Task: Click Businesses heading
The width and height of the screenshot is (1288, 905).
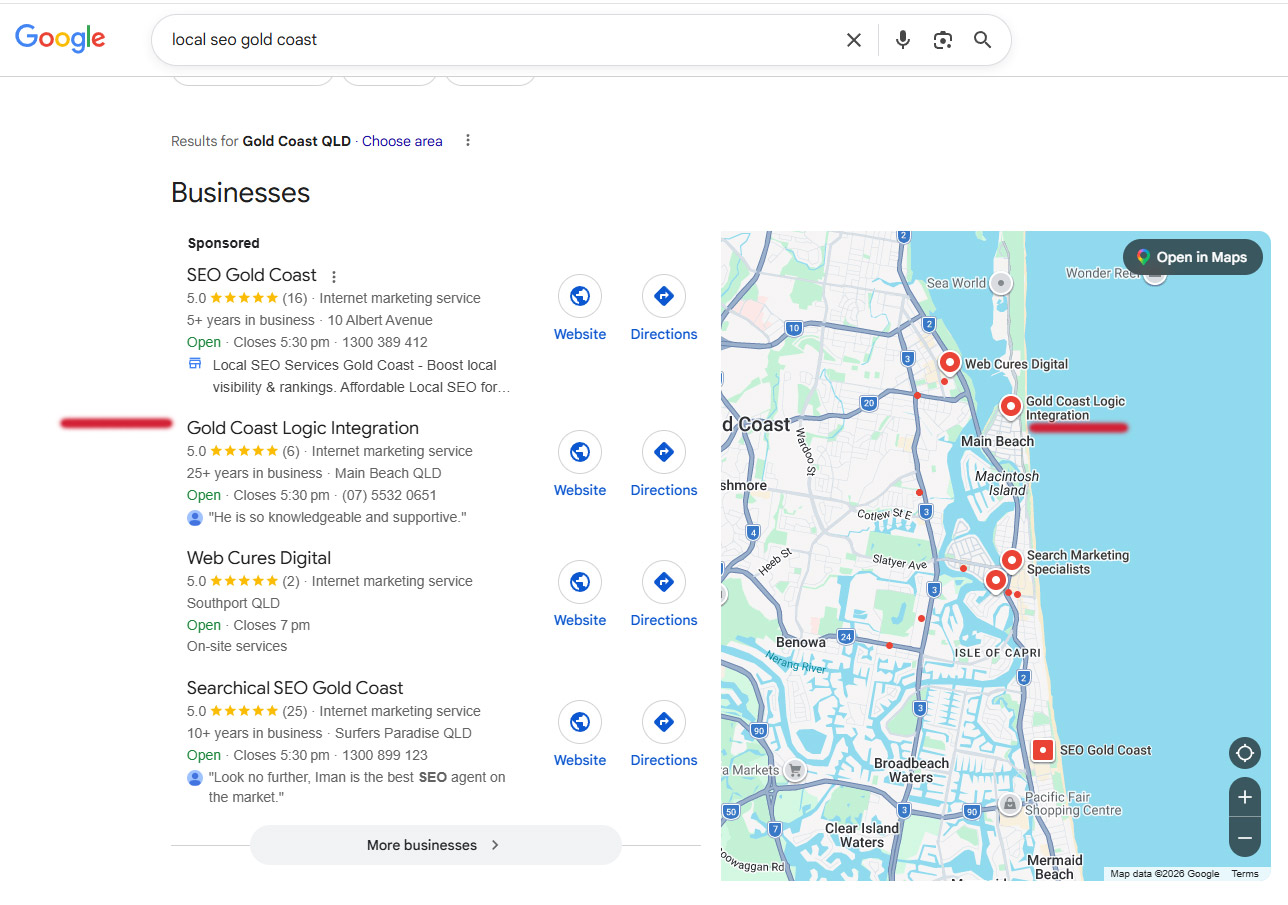Action: point(241,193)
